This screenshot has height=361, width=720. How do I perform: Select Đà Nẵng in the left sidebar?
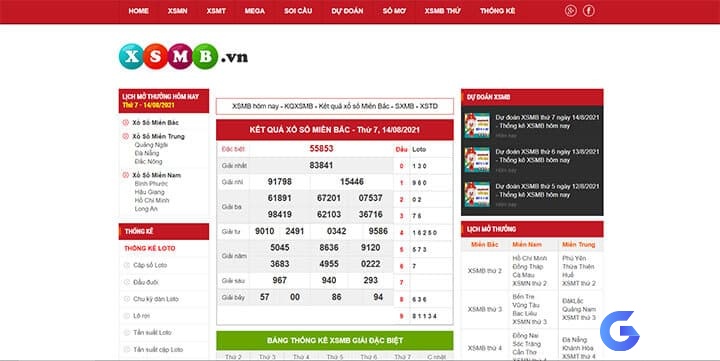(146, 153)
